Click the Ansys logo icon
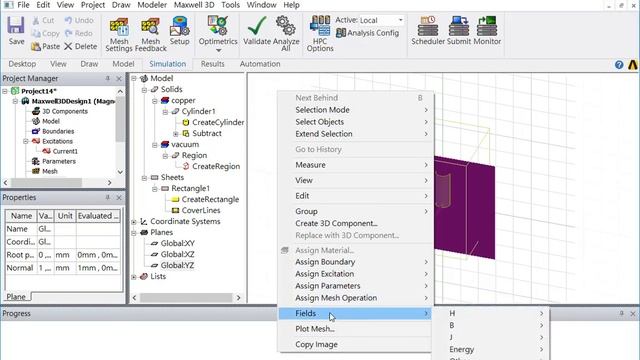640x360 pixels. [x=633, y=64]
